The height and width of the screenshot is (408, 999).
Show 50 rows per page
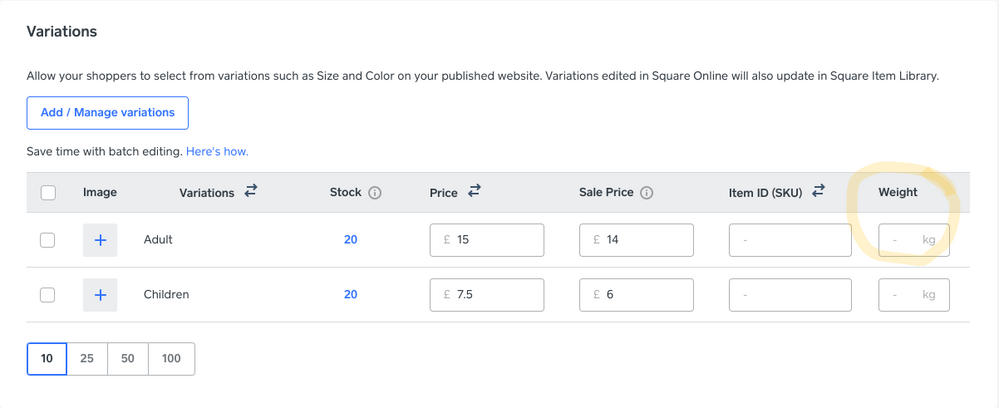[x=128, y=358]
